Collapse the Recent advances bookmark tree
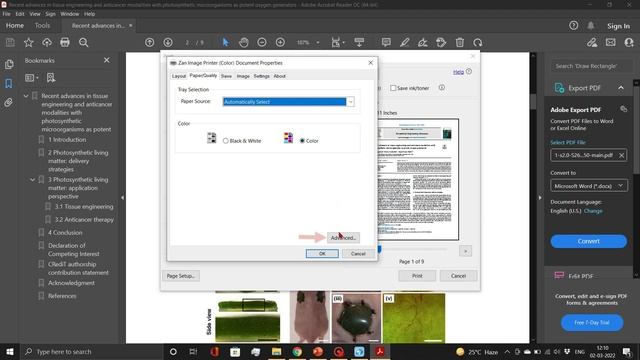Image resolution: width=640 pixels, height=360 pixels. click(x=26, y=96)
